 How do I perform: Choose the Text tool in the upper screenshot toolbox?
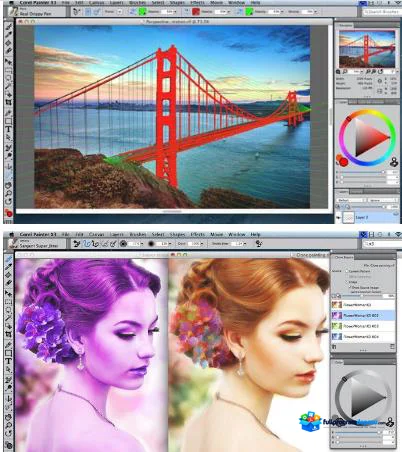[9, 129]
